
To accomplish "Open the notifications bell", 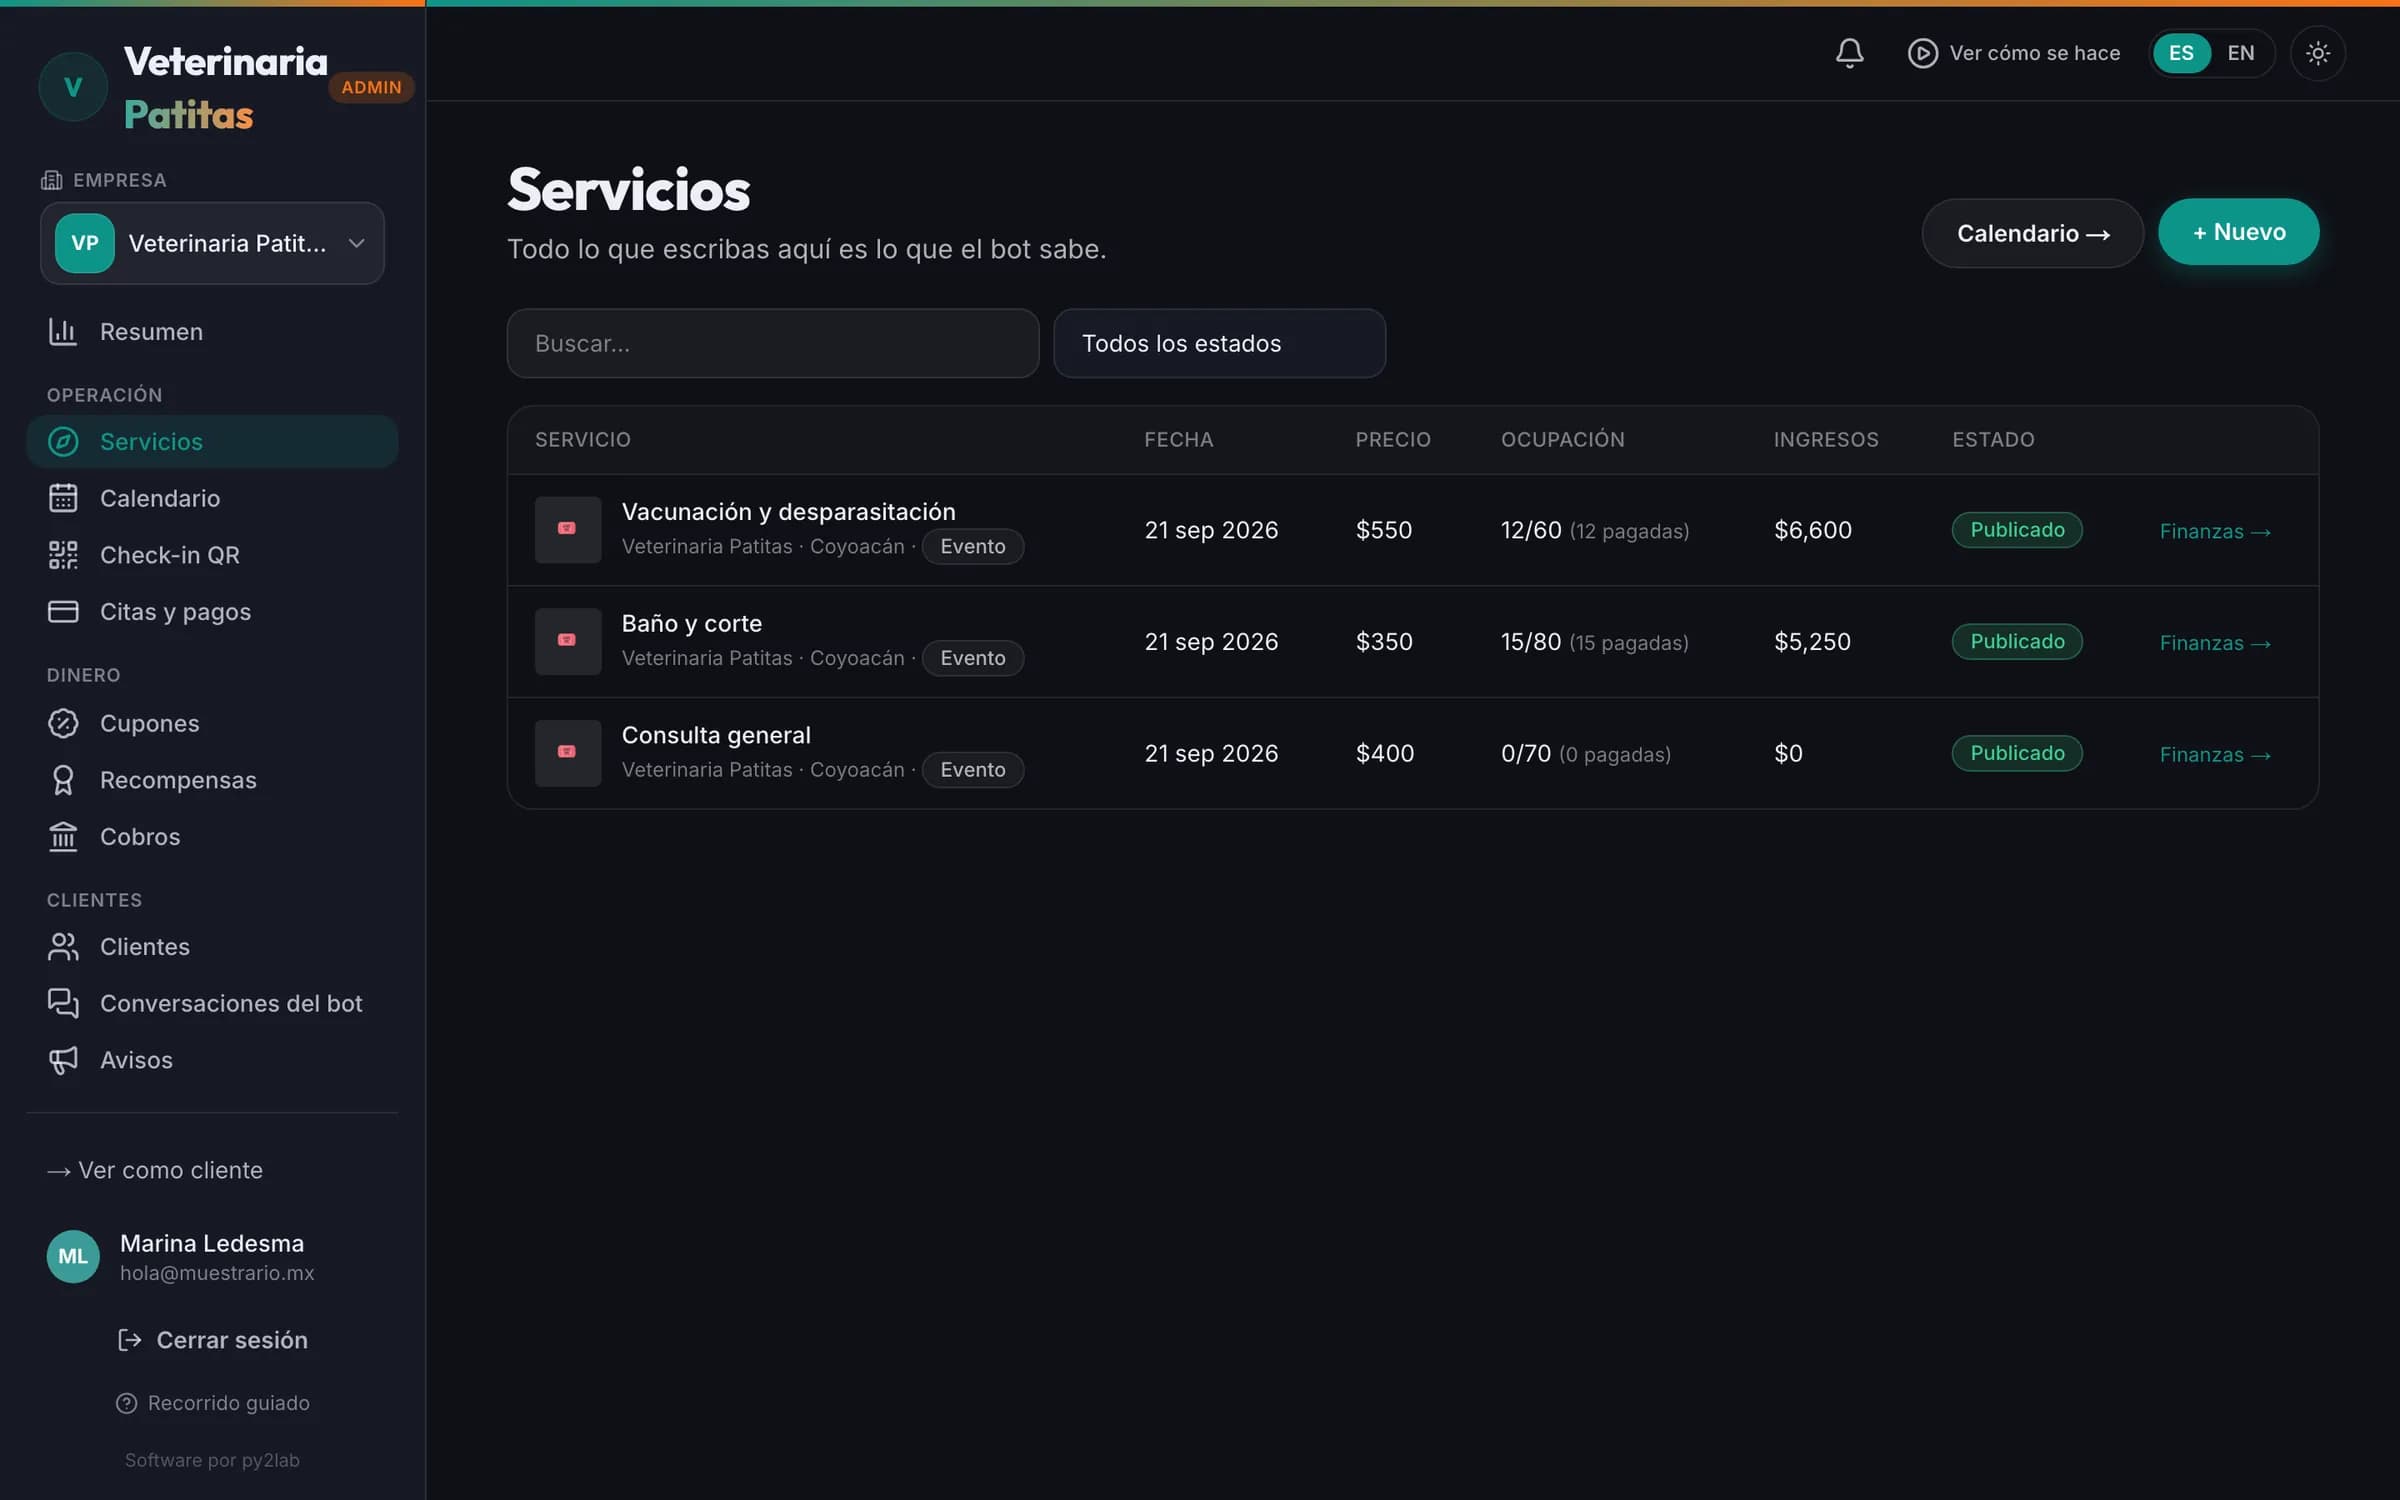I will [x=1849, y=53].
